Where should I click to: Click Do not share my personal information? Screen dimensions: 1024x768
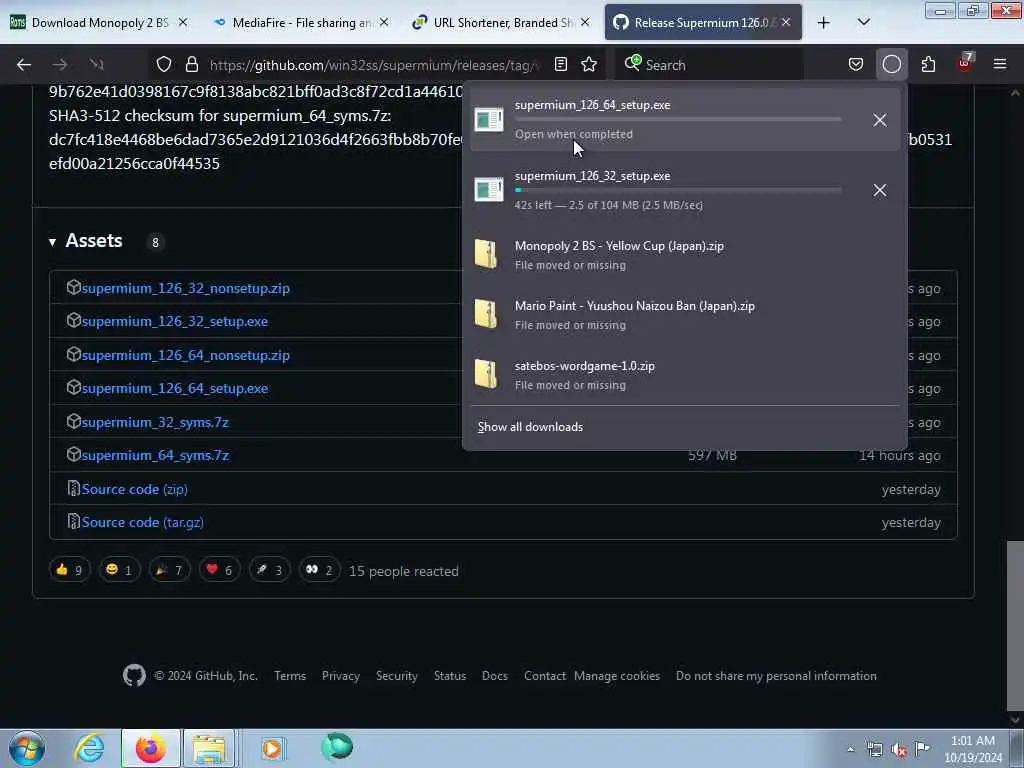coord(776,676)
